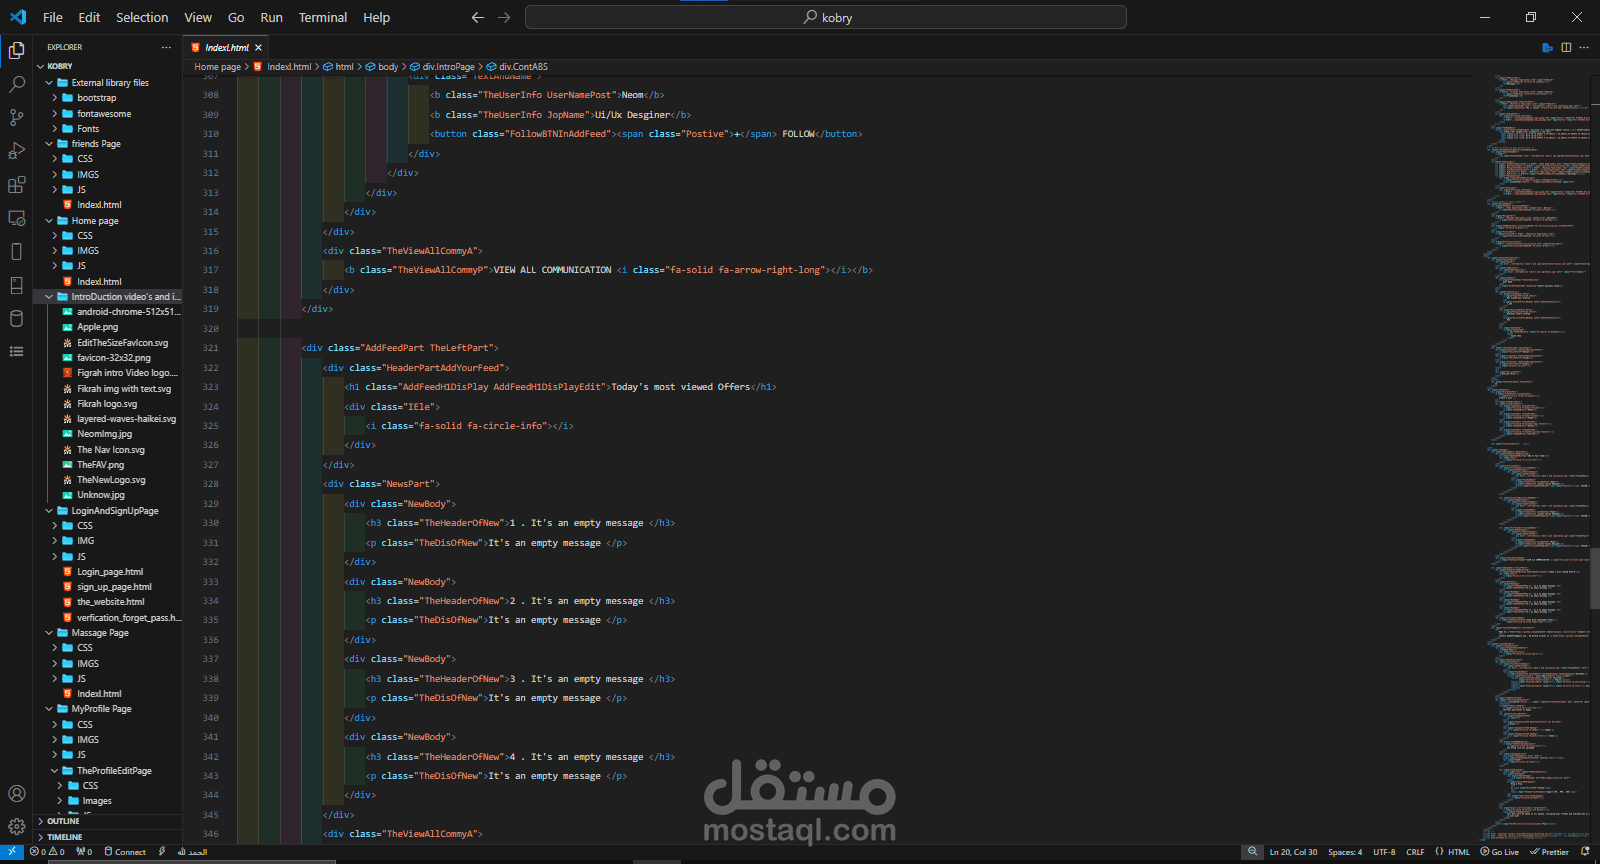Expand the fontawesome folder

coord(109,114)
